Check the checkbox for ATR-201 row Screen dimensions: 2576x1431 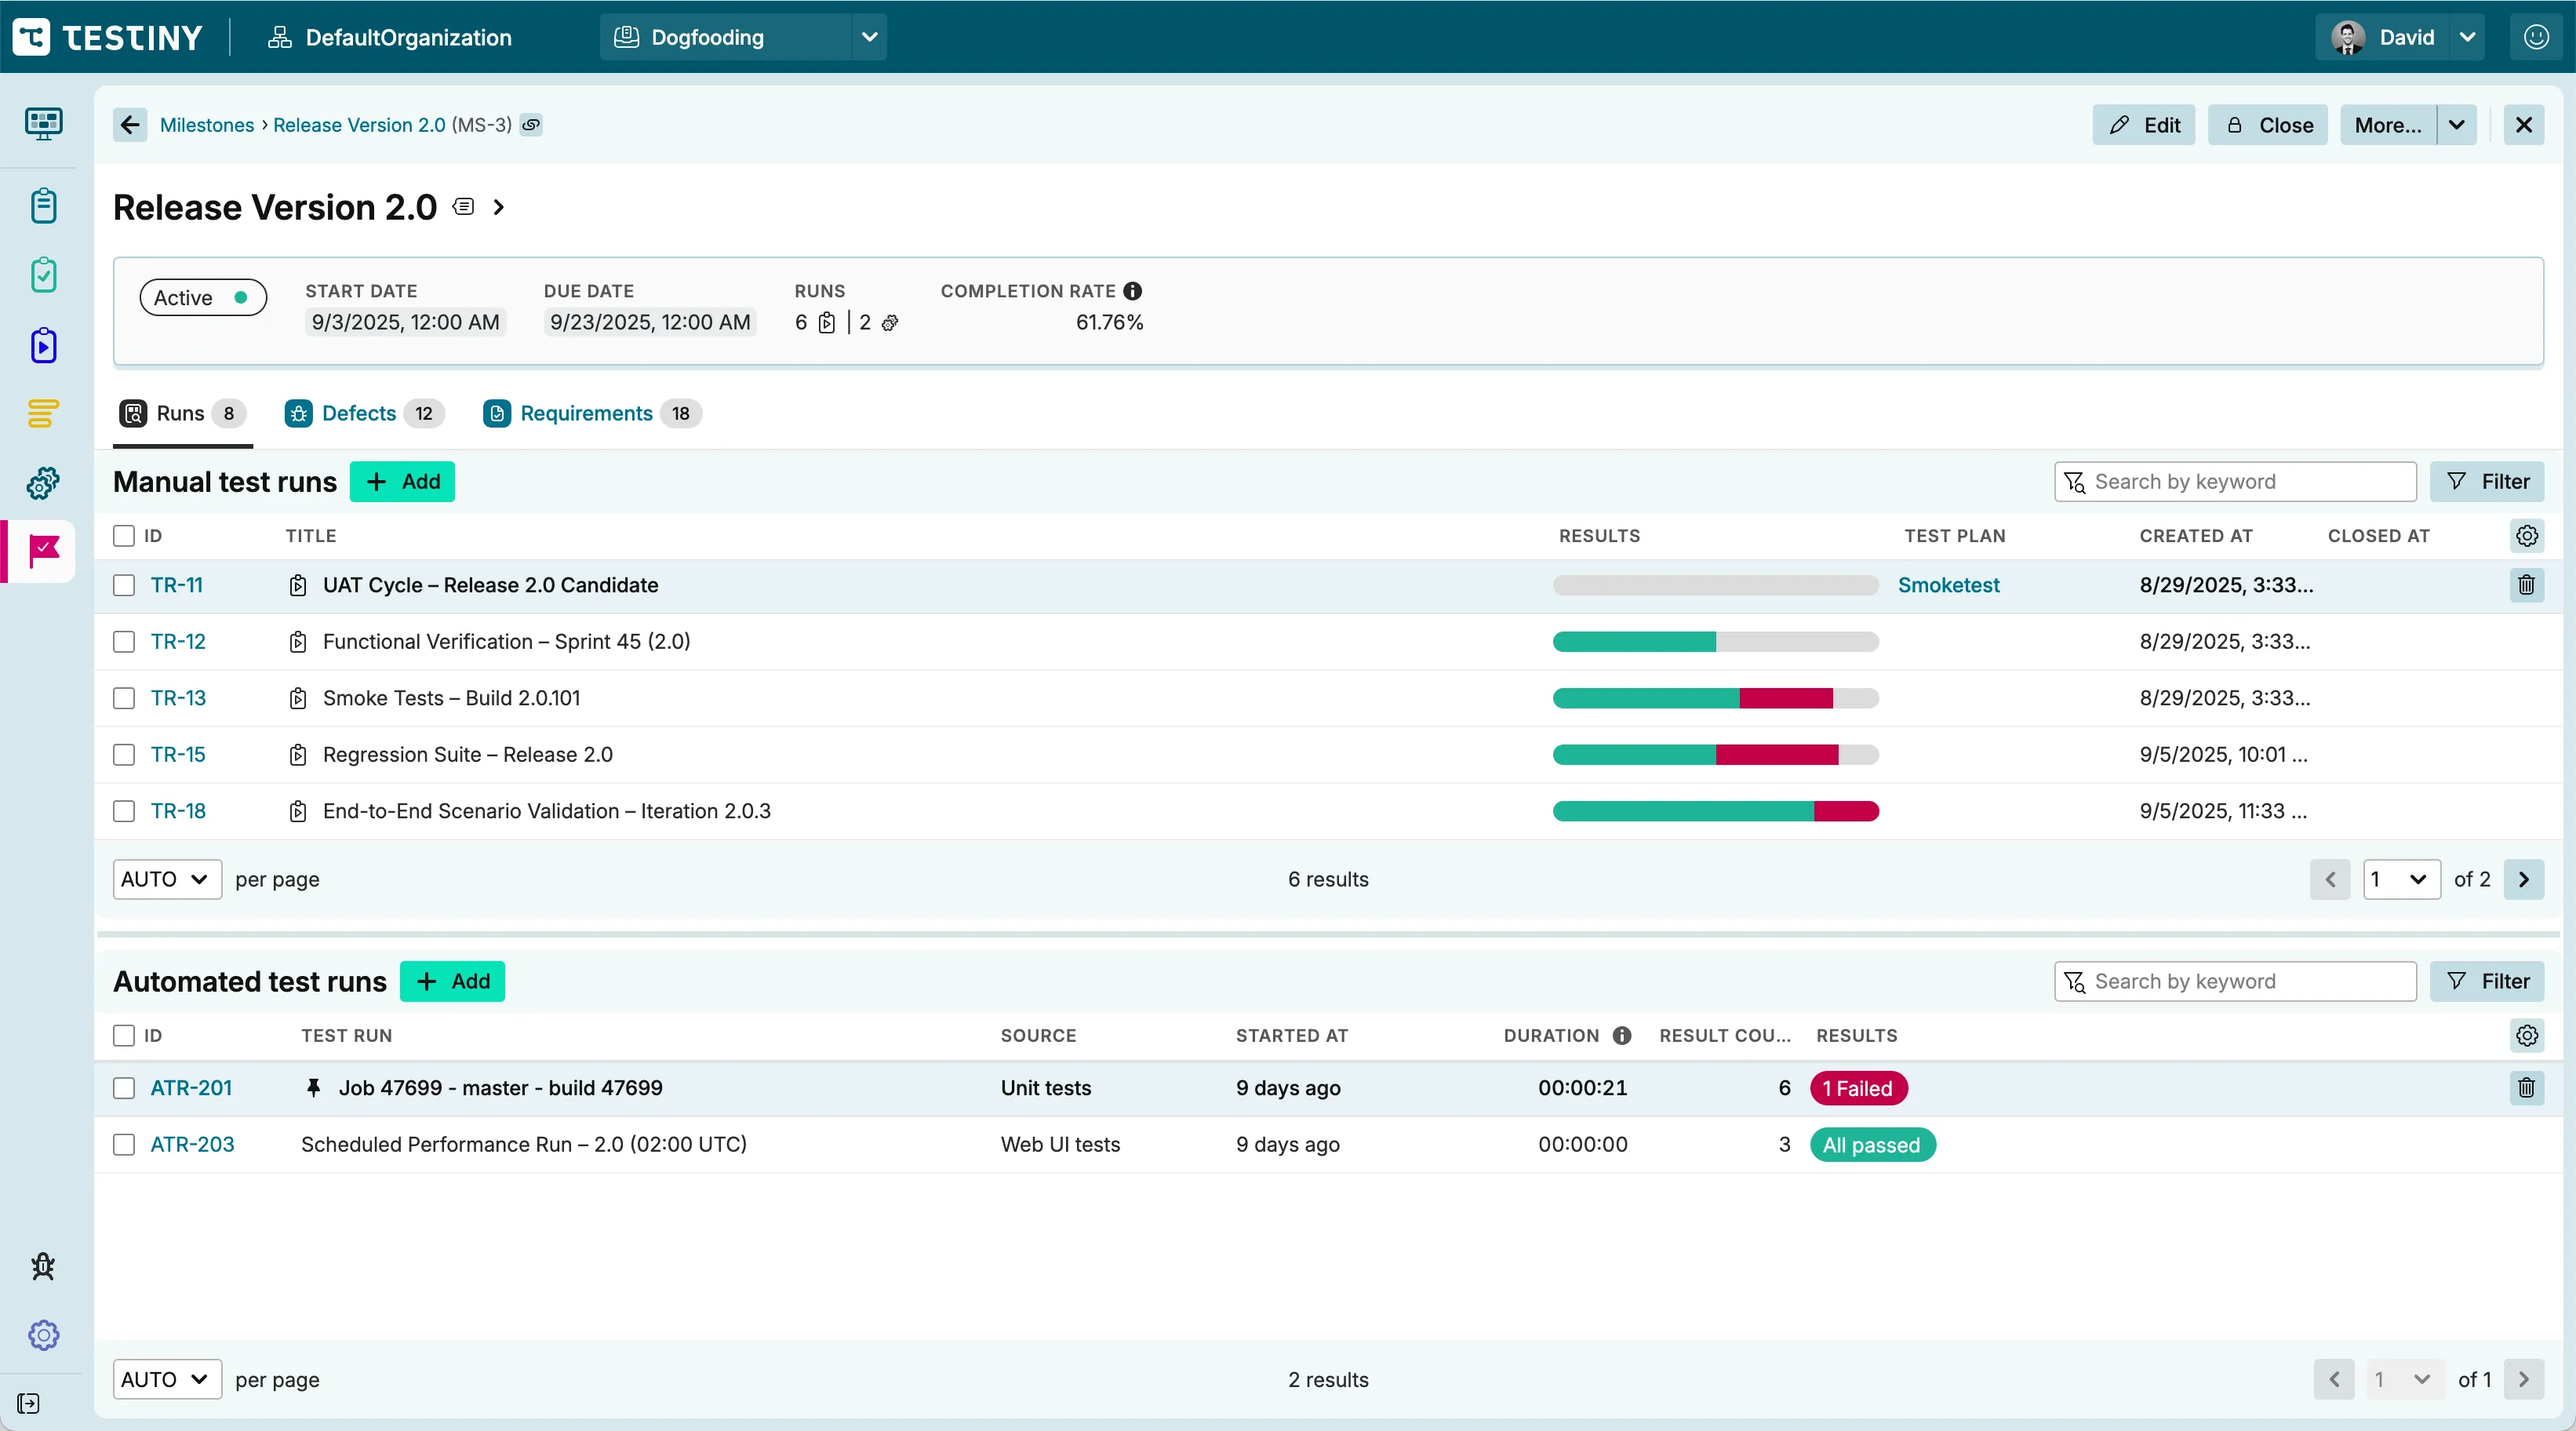tap(124, 1088)
